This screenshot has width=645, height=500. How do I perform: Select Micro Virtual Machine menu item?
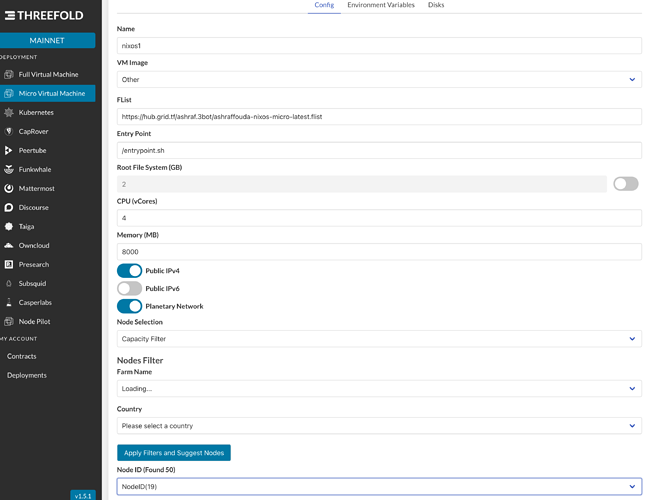click(x=47, y=93)
